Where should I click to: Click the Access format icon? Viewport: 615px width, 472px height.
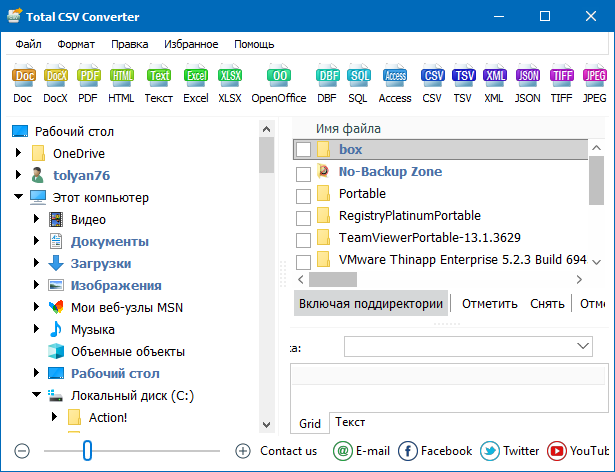click(x=395, y=76)
